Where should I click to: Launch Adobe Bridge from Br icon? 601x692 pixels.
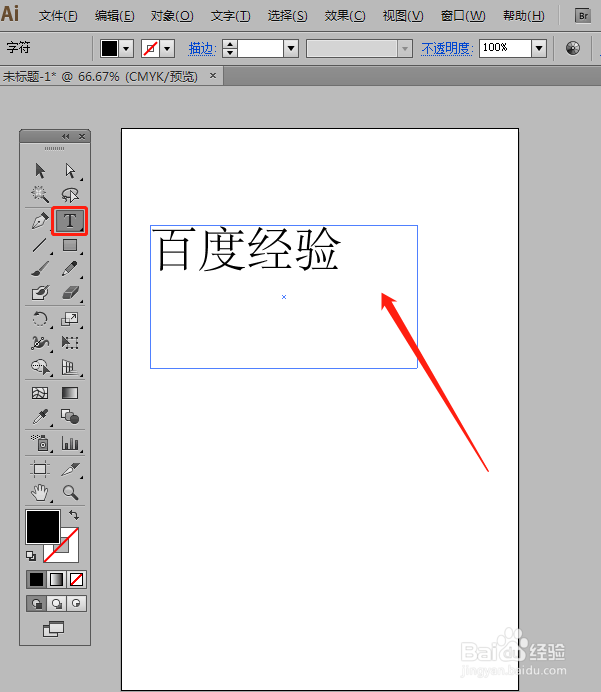[583, 16]
